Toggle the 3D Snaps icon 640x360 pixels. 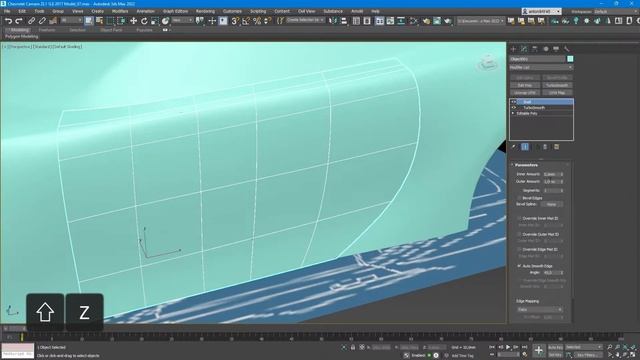(x=235, y=21)
